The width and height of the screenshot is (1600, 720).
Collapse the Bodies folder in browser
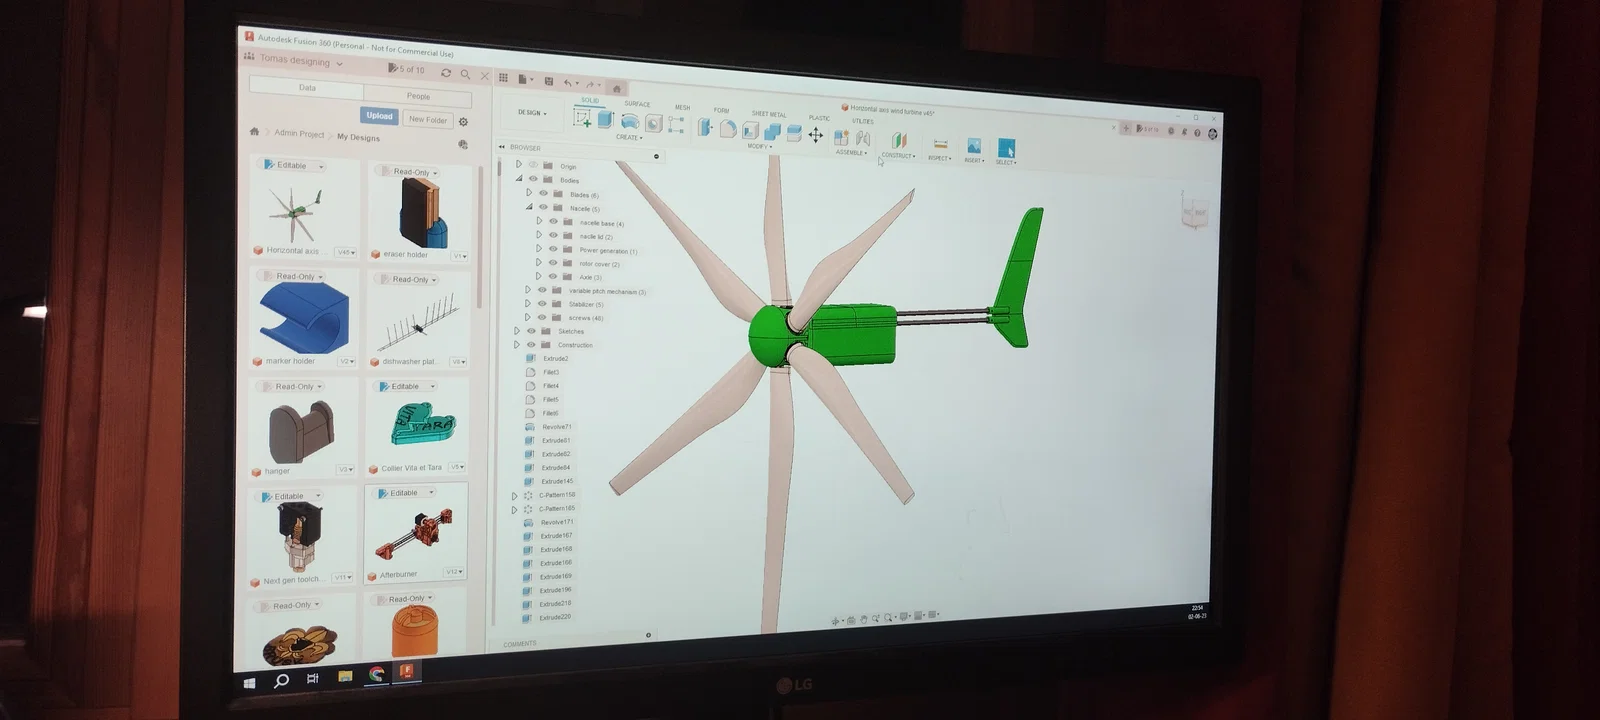(x=518, y=178)
